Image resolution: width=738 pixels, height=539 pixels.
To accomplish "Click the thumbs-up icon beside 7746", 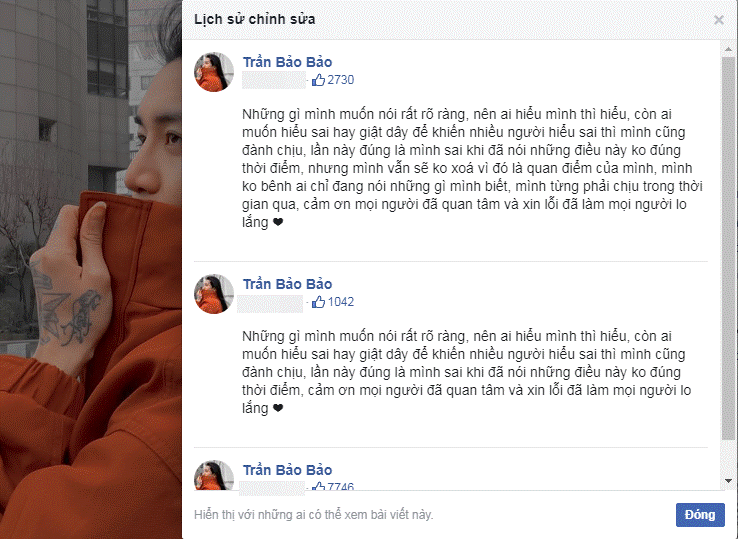I will point(319,486).
